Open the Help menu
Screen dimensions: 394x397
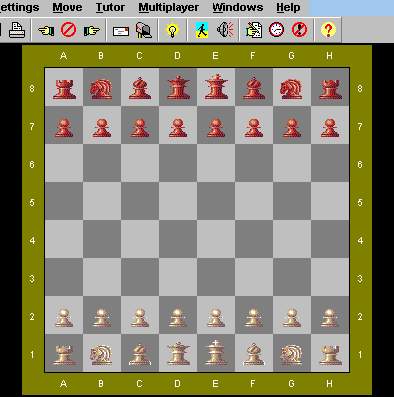point(288,7)
